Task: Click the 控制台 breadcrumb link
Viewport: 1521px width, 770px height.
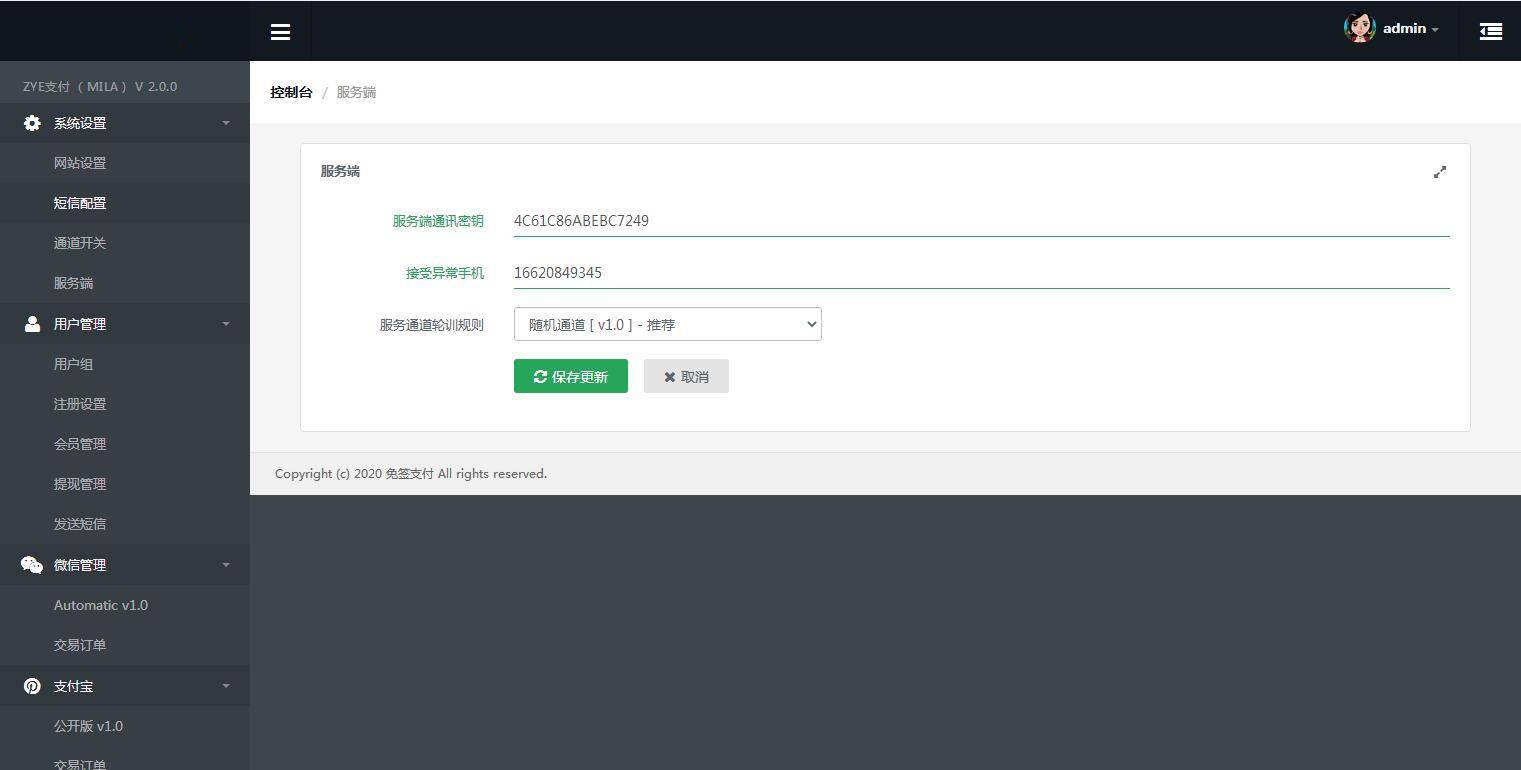Action: [x=291, y=92]
